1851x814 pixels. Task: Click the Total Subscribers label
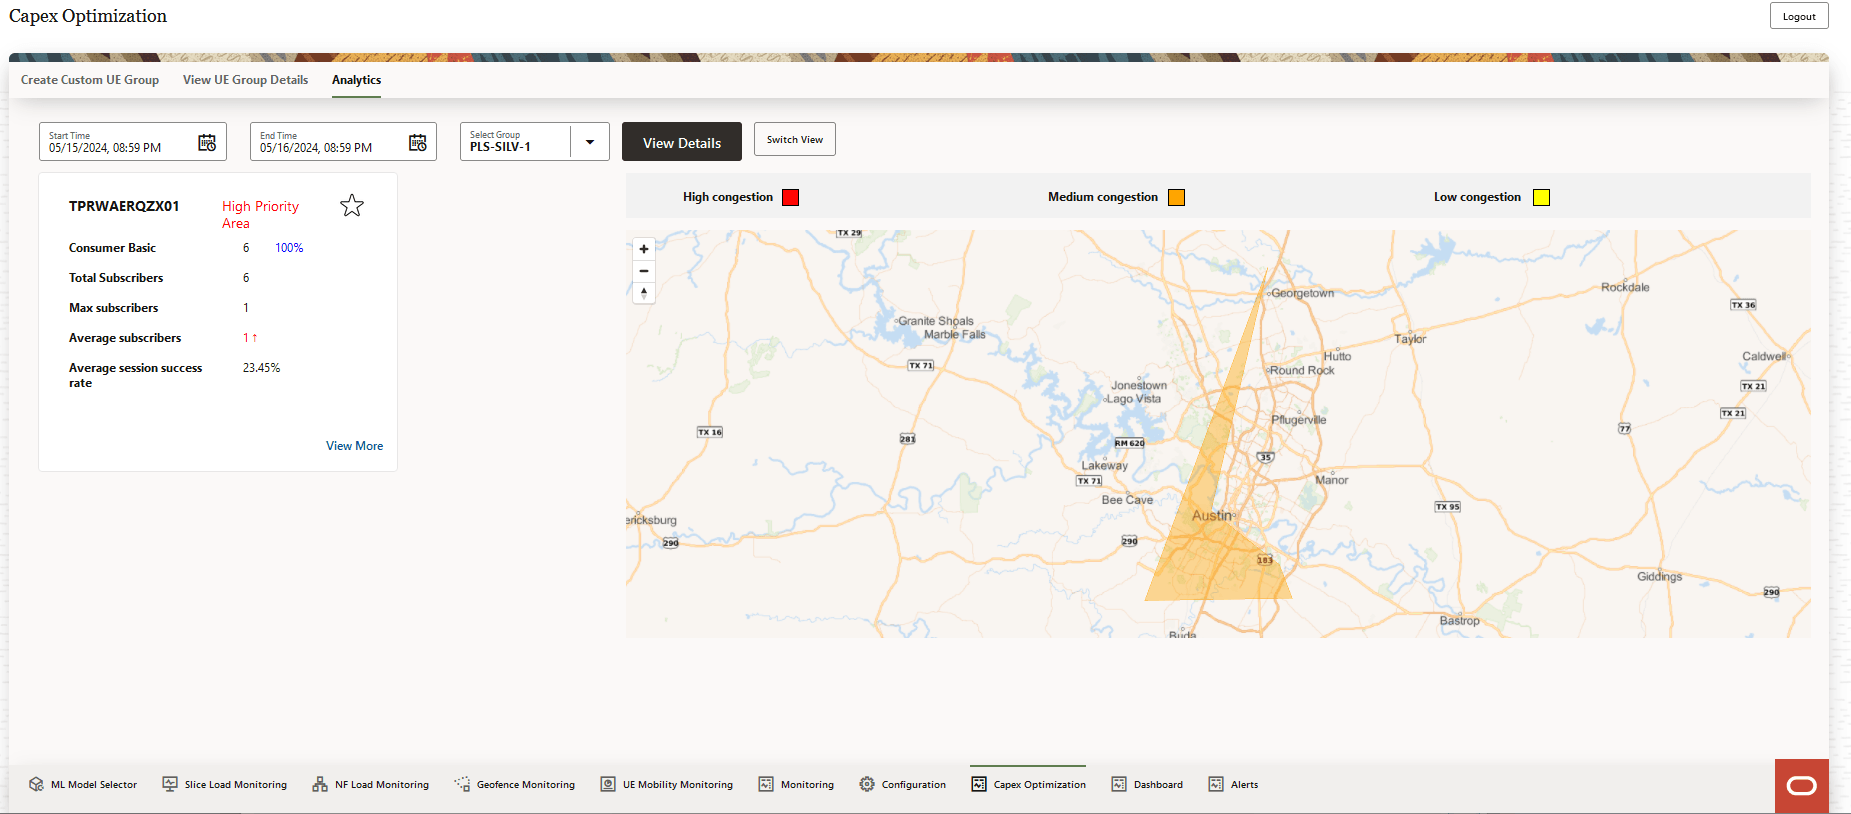click(x=116, y=278)
